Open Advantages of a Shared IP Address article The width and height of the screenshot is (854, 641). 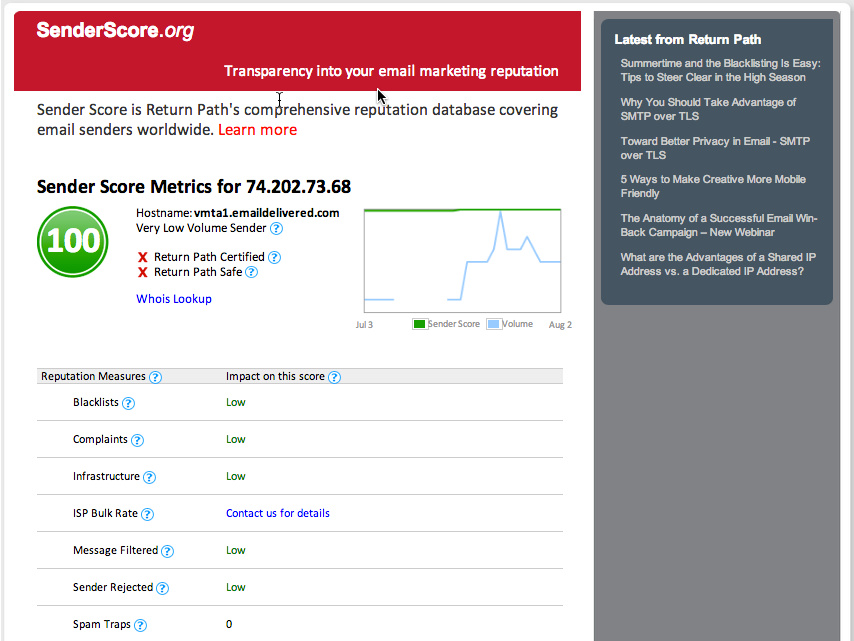click(718, 264)
